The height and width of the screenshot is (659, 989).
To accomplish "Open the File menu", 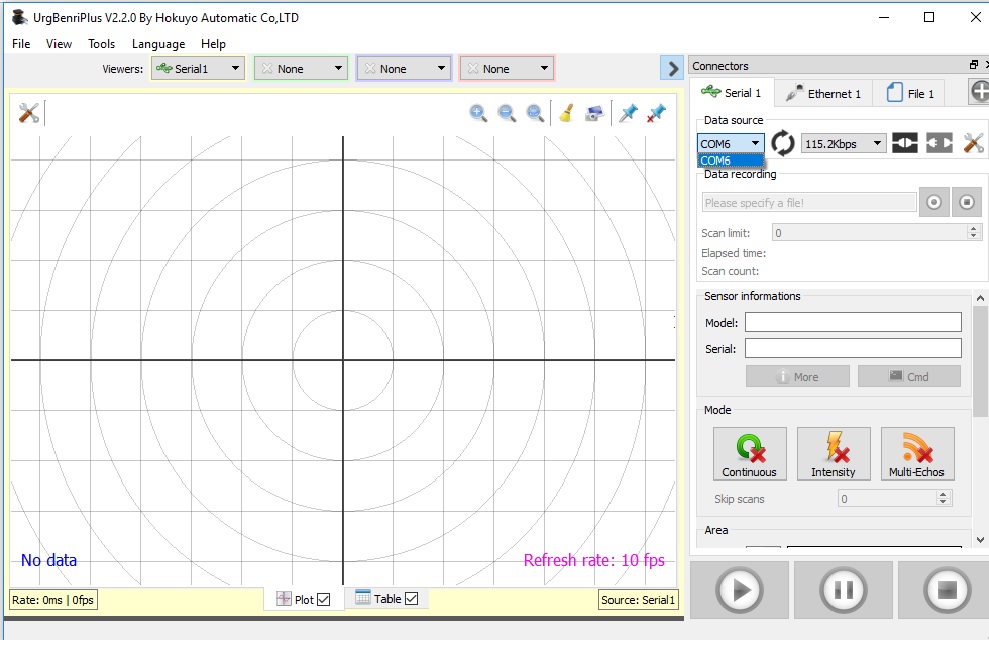I will [x=21, y=44].
